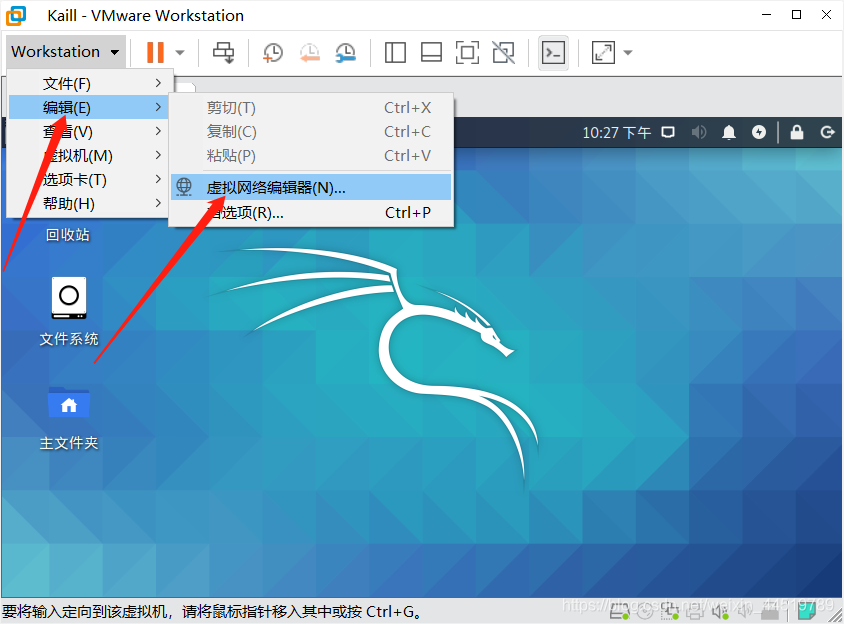The width and height of the screenshot is (844, 624).
Task: Click the network adapter icon in status bar
Action: tap(670, 611)
